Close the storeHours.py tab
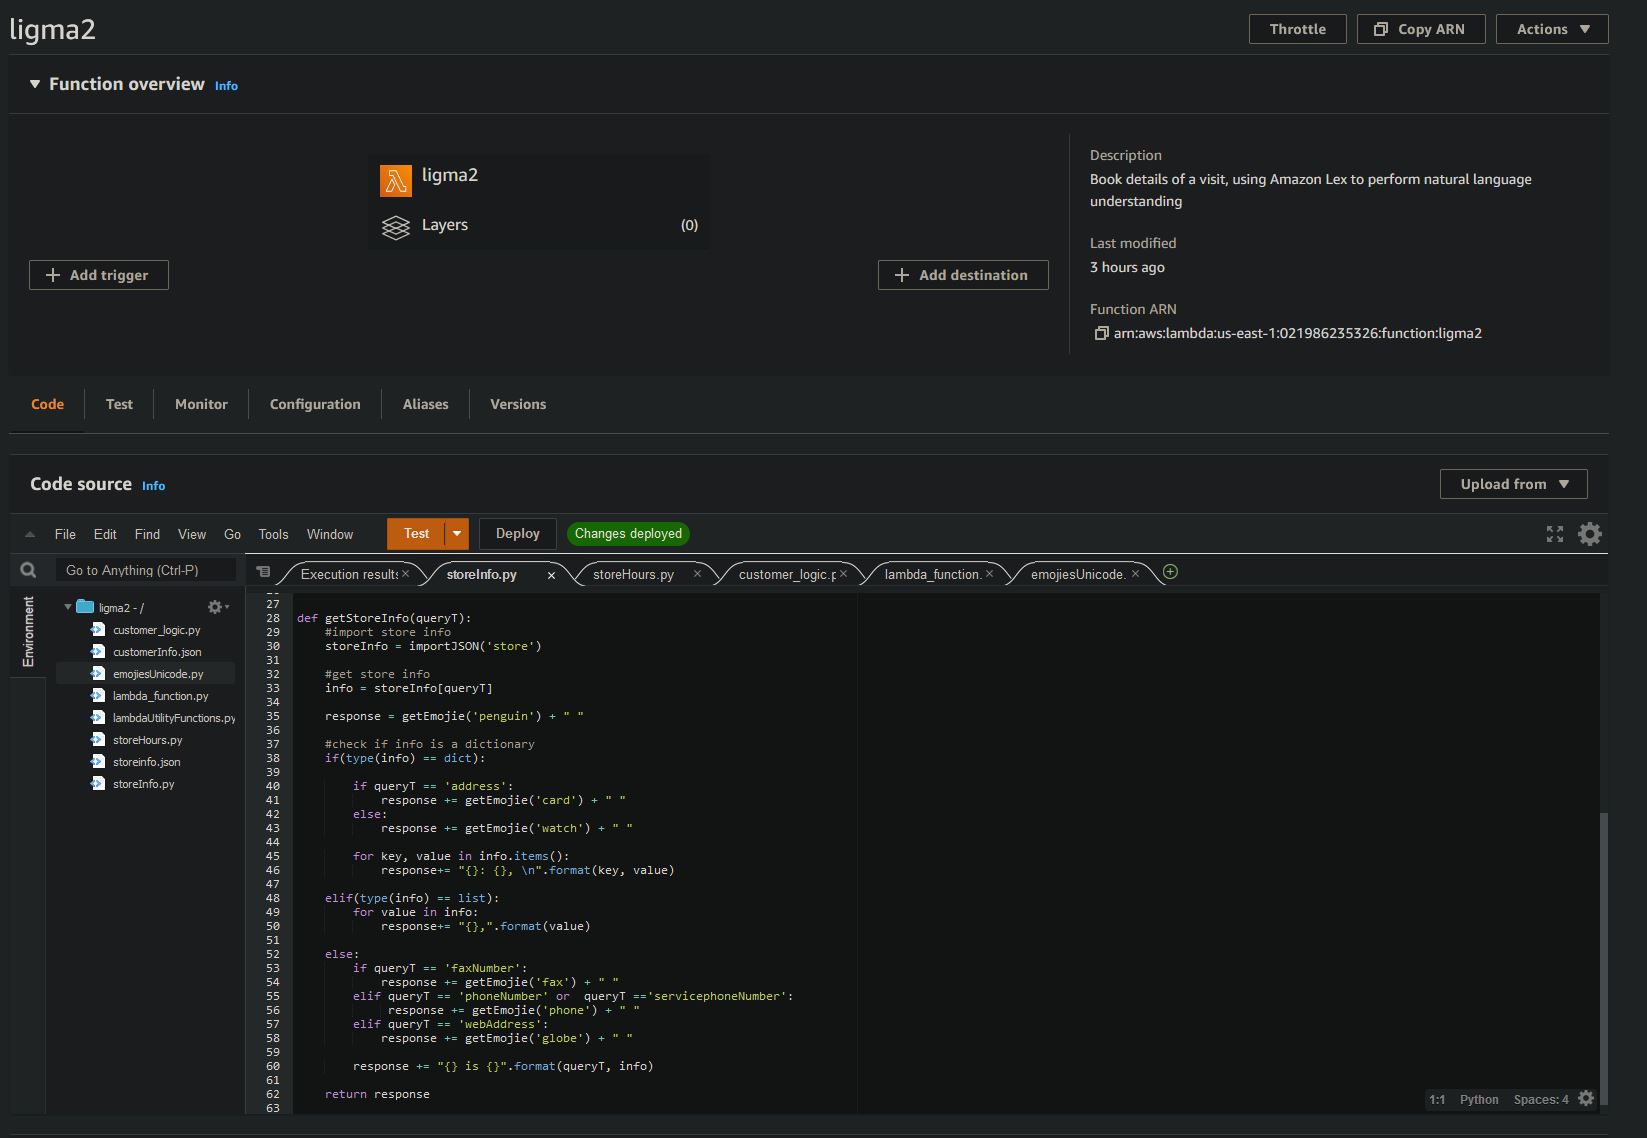Image resolution: width=1647 pixels, height=1138 pixels. pyautogui.click(x=697, y=574)
